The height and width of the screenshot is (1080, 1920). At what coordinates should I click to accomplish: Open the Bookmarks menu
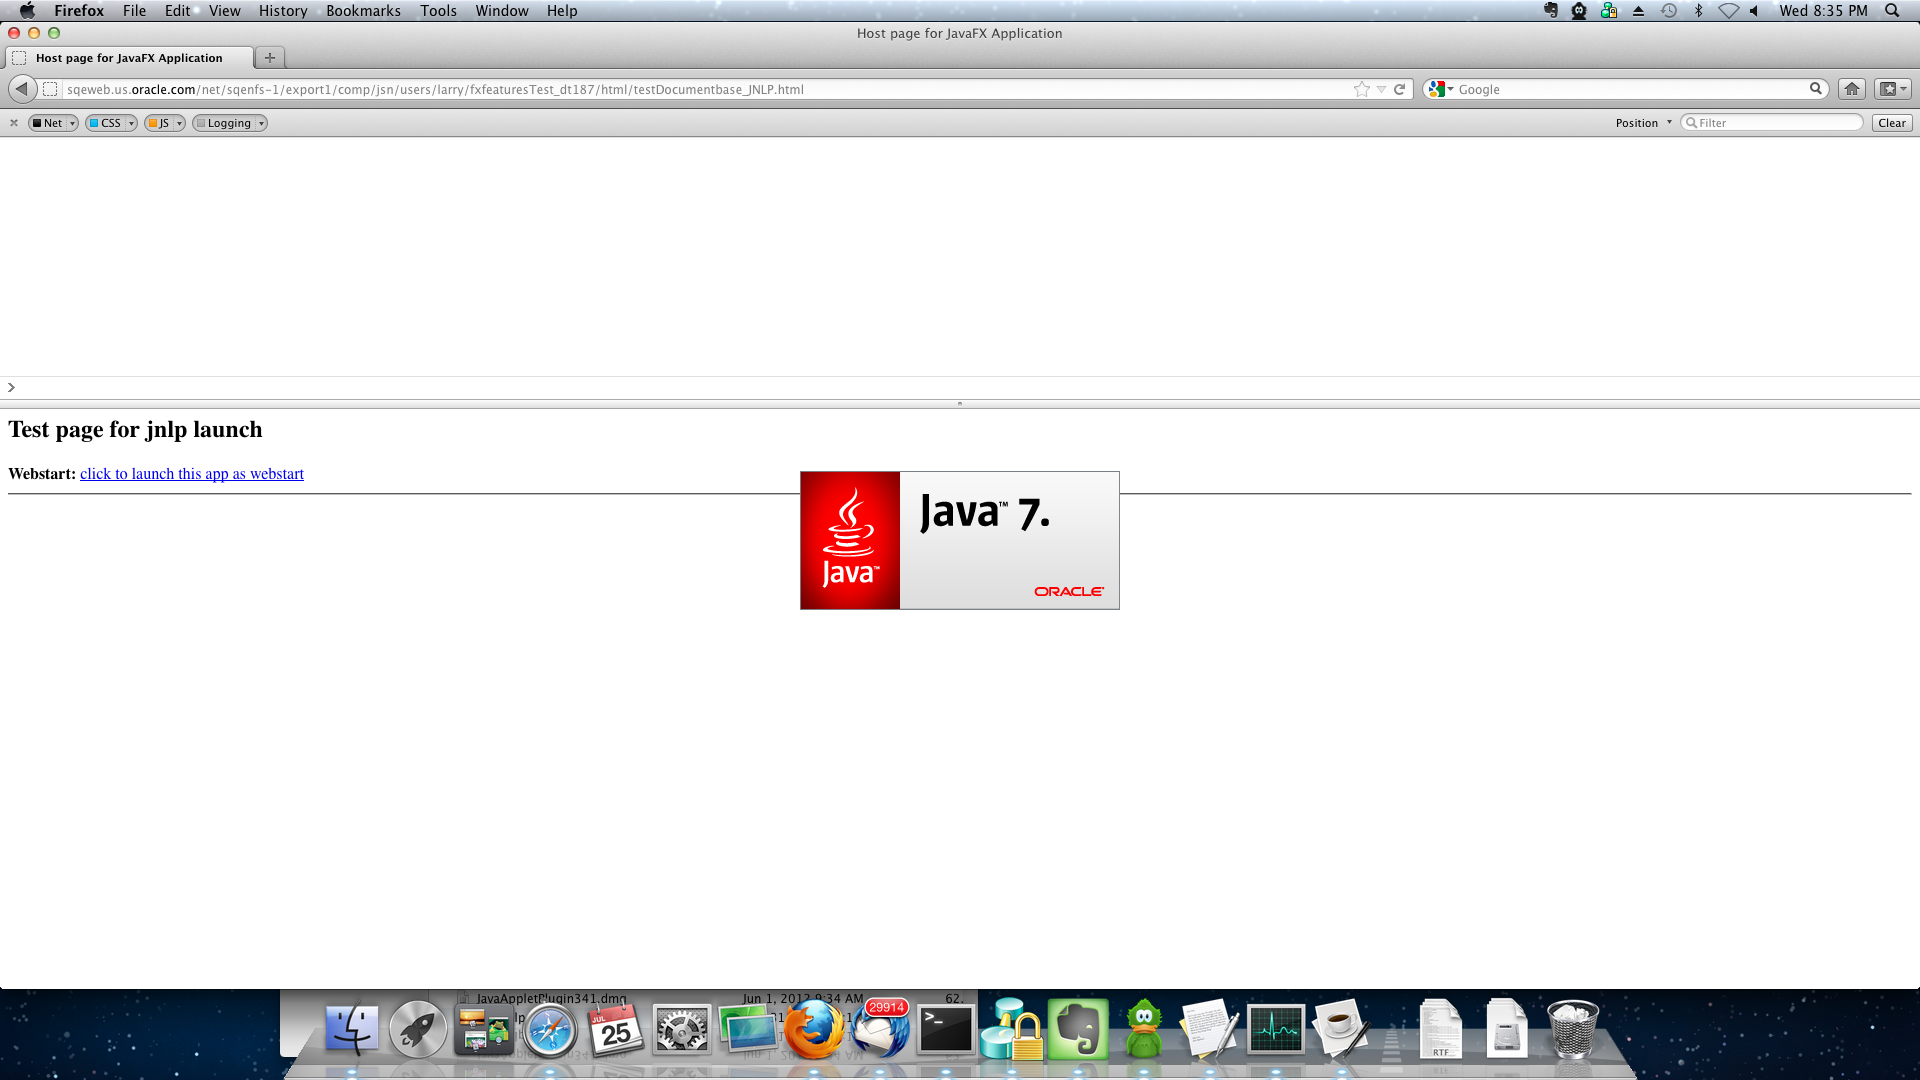363,11
